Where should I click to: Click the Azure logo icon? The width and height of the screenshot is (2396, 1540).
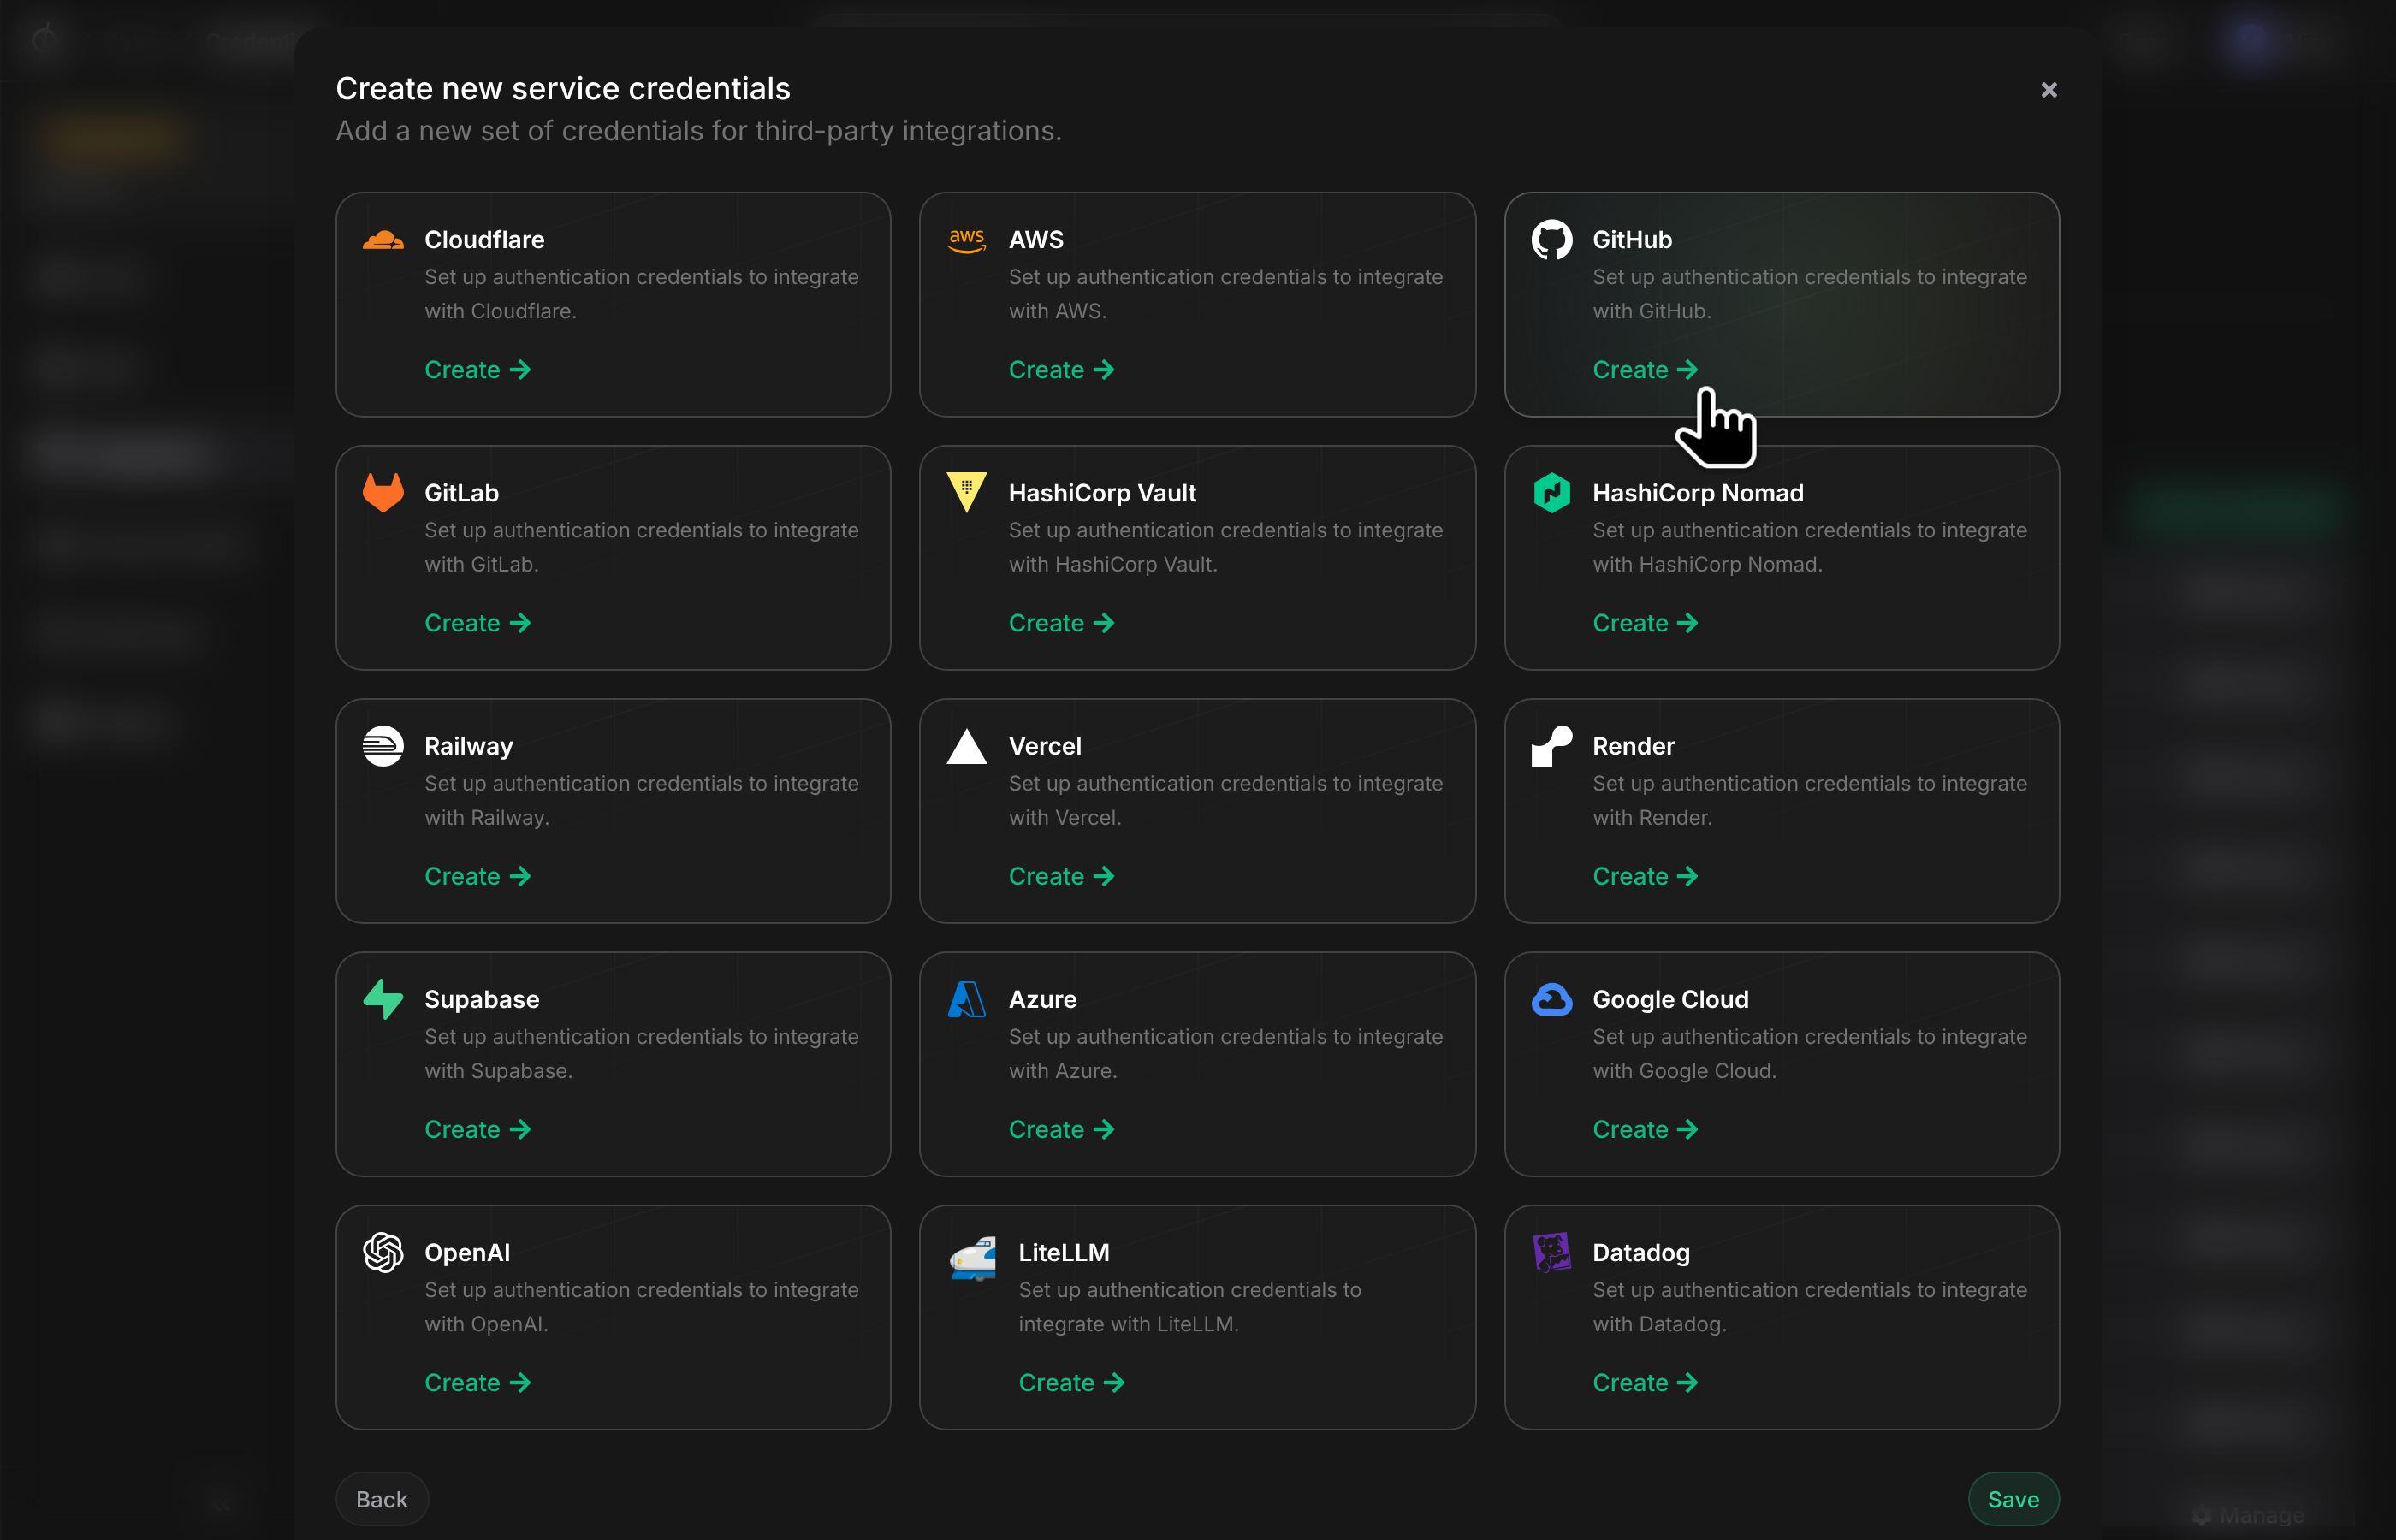pos(967,999)
